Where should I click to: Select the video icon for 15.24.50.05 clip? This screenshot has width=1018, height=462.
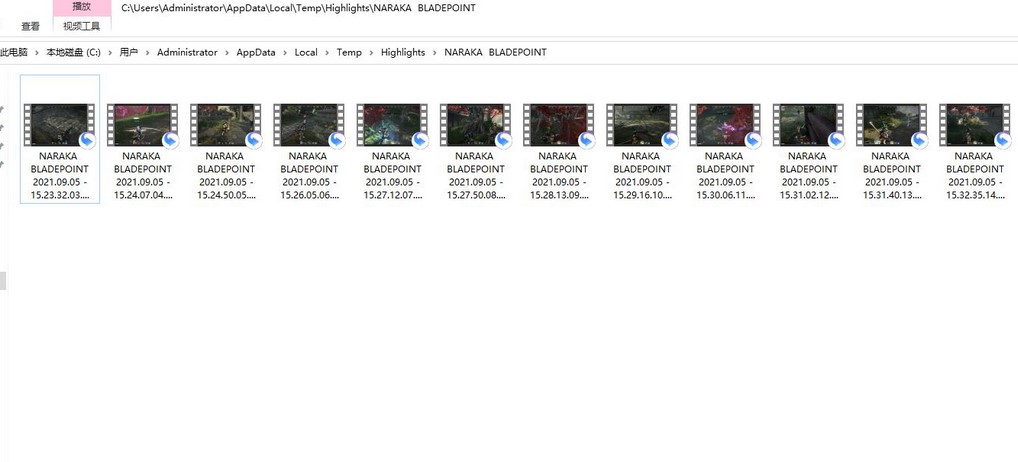pos(225,125)
